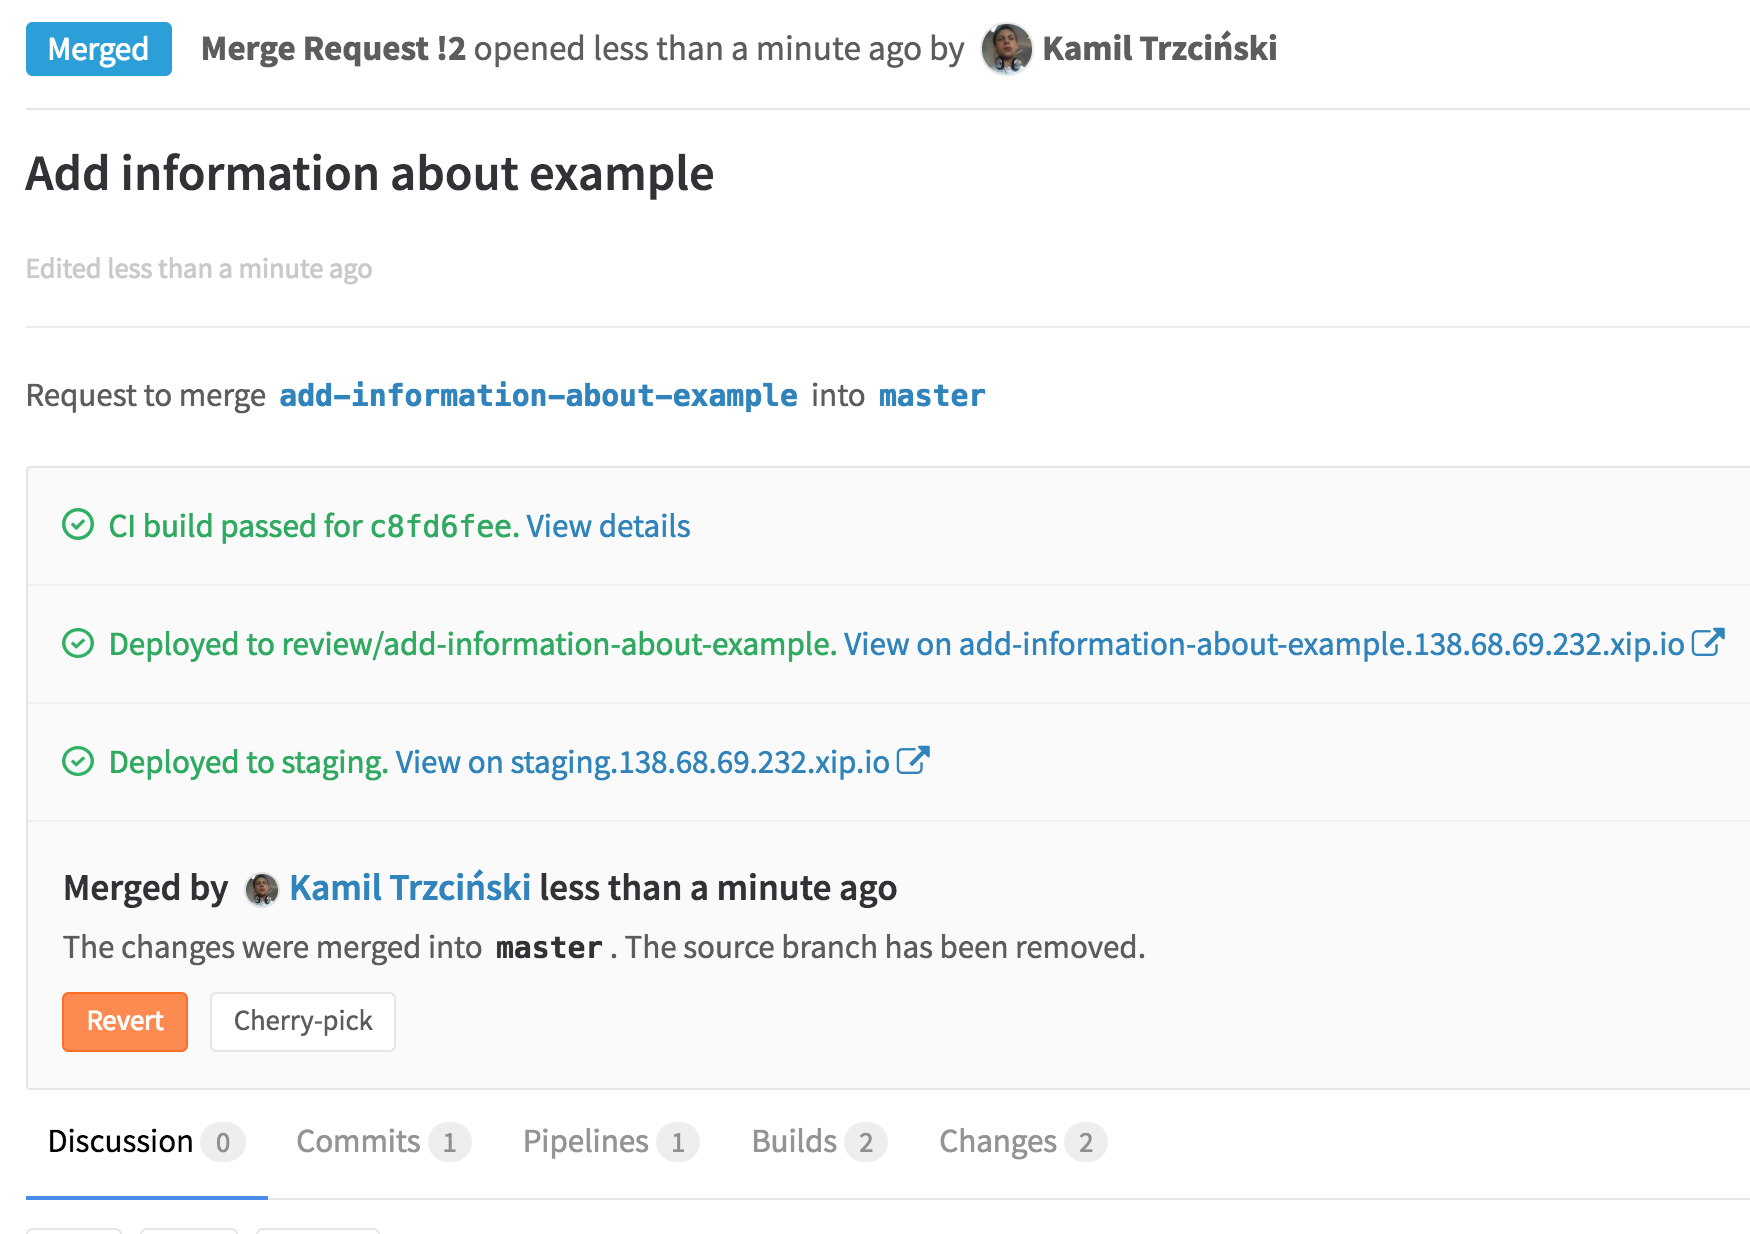
Task: Switch to the Builds tab
Action: 794,1141
